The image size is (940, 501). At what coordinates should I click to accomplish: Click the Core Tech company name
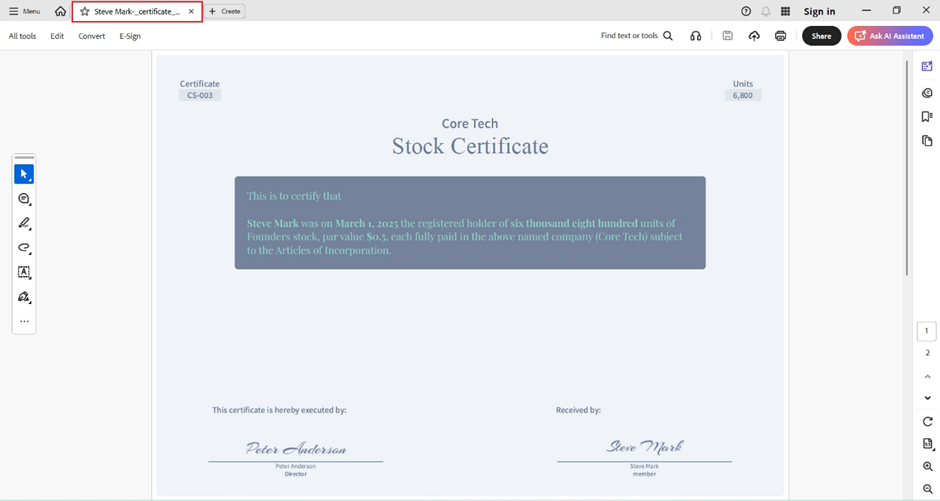click(470, 123)
